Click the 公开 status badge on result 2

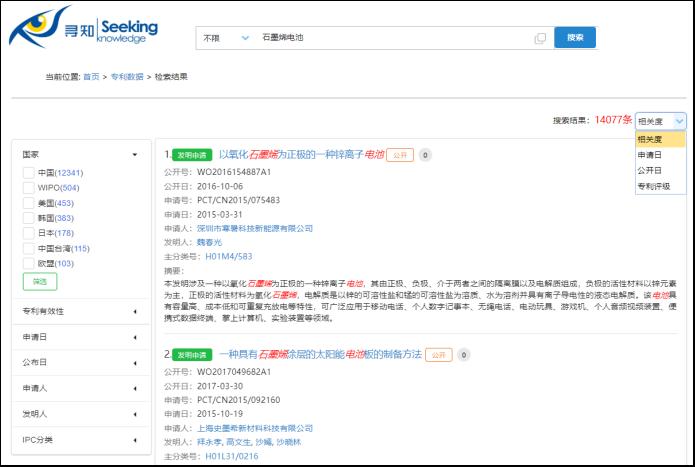[x=439, y=355]
